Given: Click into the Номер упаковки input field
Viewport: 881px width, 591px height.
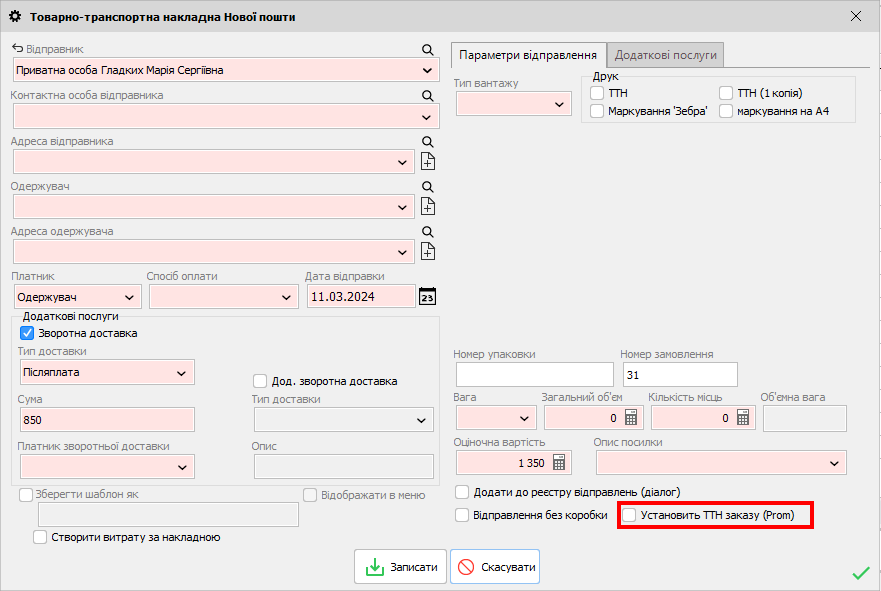Looking at the screenshot, I should click(x=533, y=374).
